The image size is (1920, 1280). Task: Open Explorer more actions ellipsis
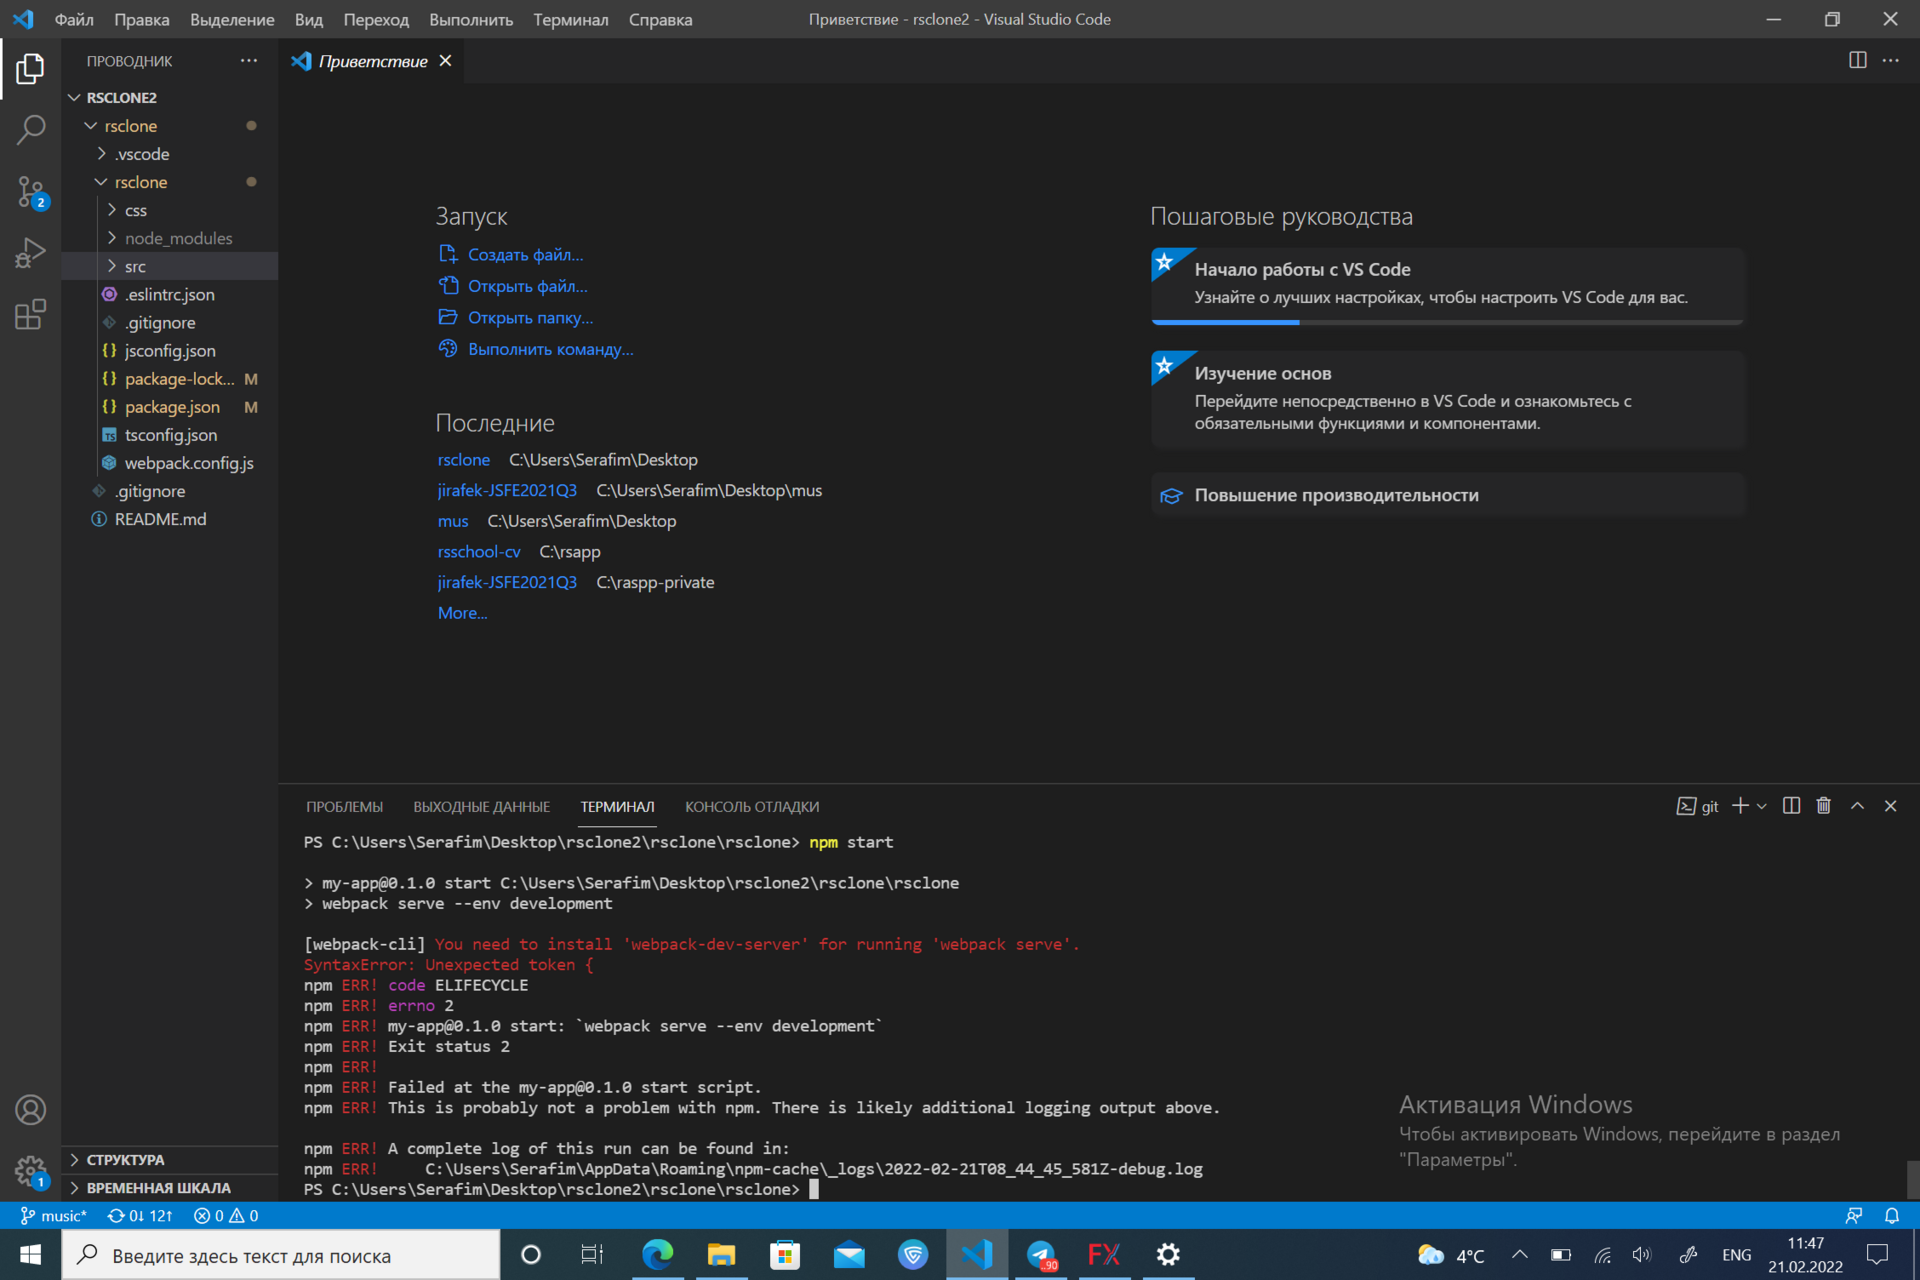[249, 61]
